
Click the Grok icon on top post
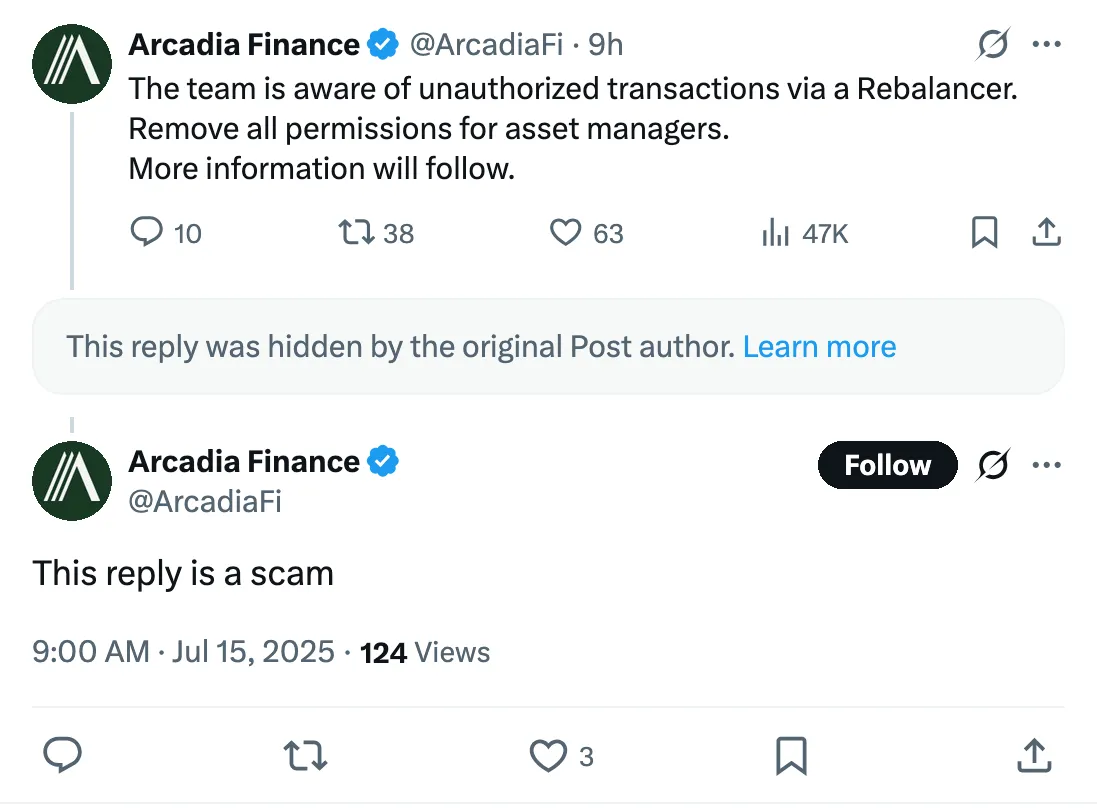point(993,44)
